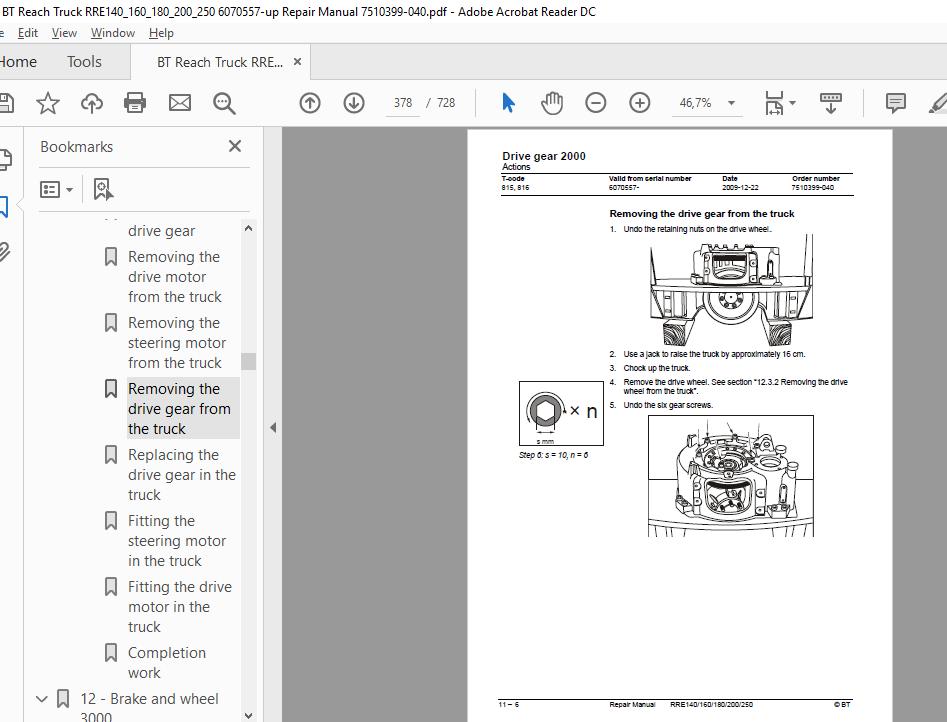This screenshot has height=722, width=947.
Task: Collapse the navigation pane arrow
Action: pyautogui.click(x=273, y=428)
